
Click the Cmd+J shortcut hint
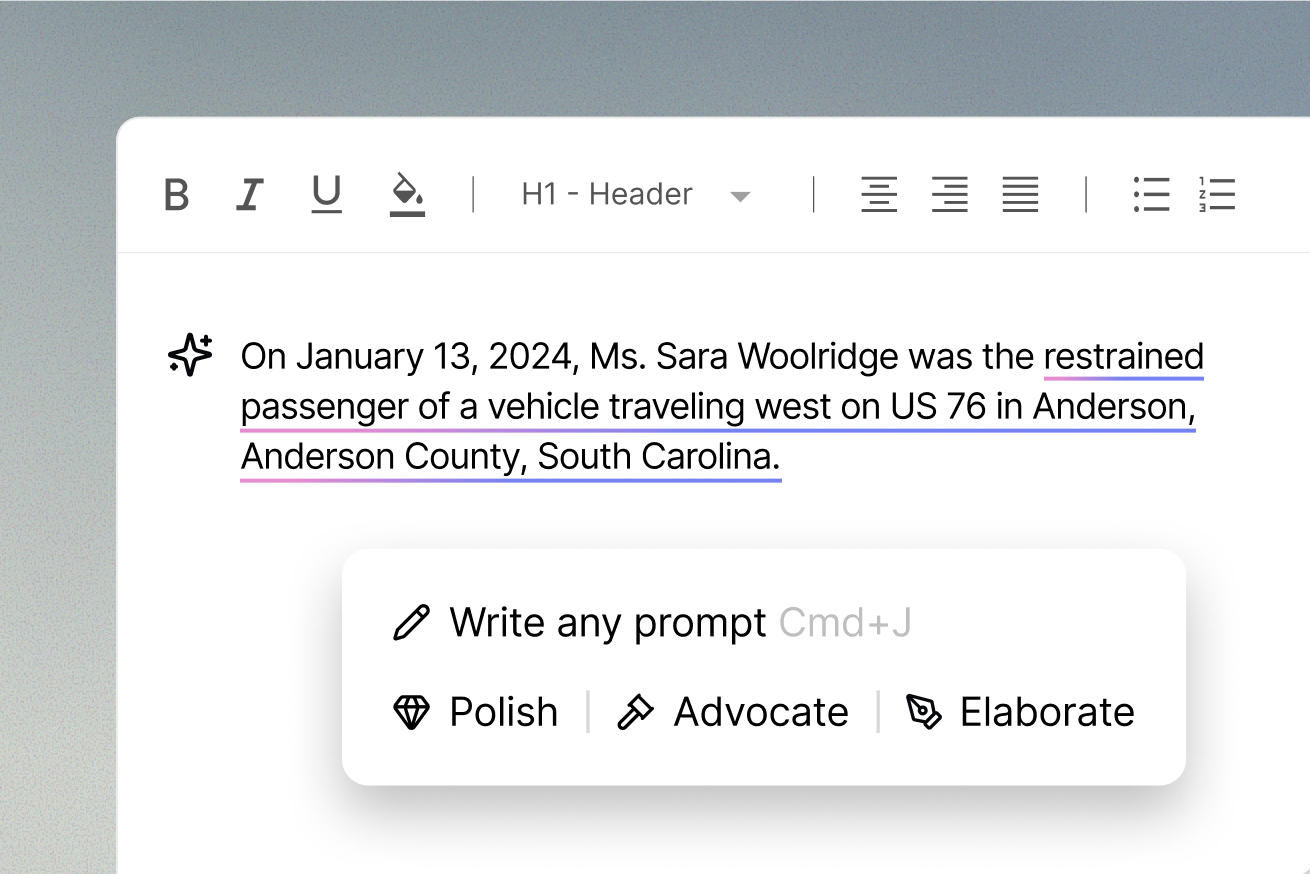pyautogui.click(x=845, y=623)
